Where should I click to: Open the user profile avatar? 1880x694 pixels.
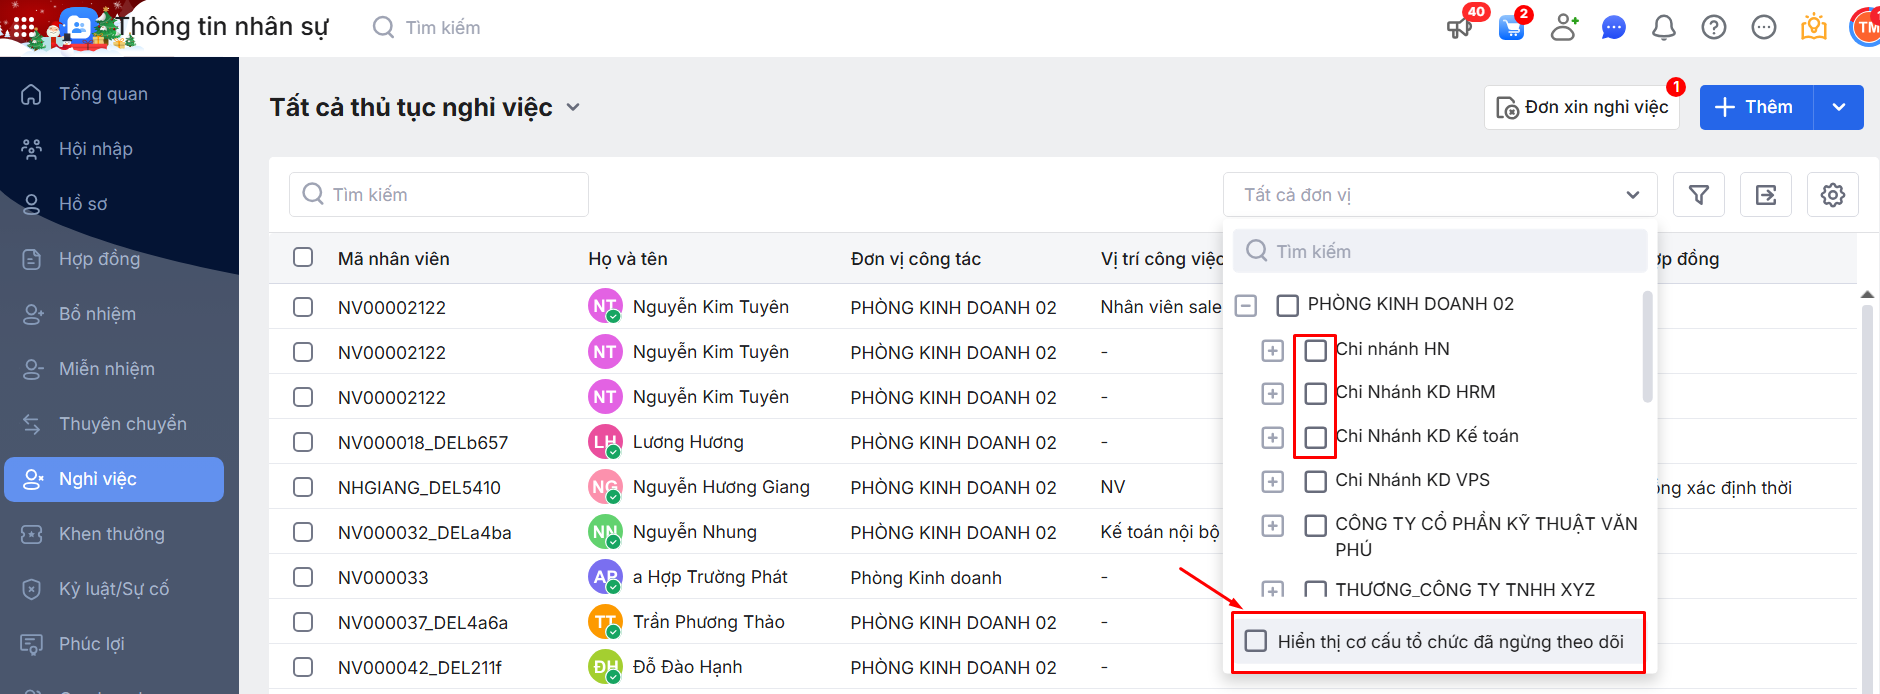click(1865, 27)
